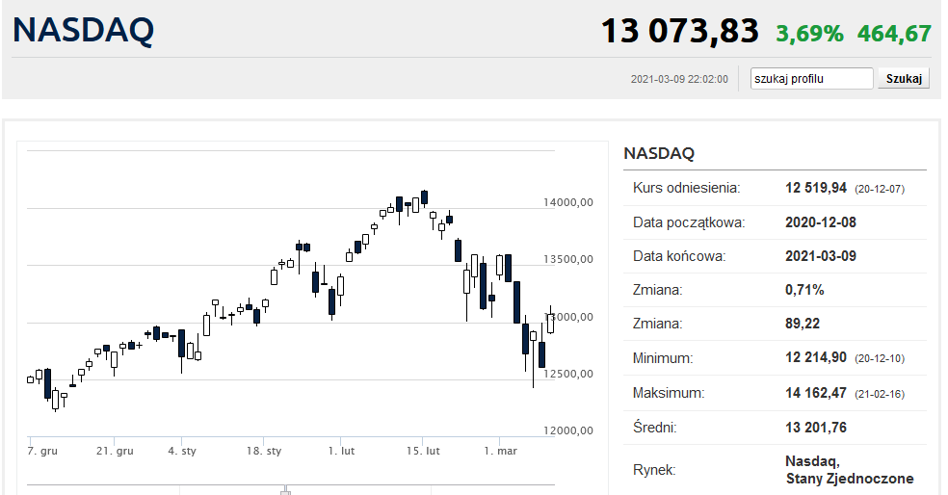The height and width of the screenshot is (495, 948).
Task: Click the '18. sty' x-axis label
Action: [264, 451]
